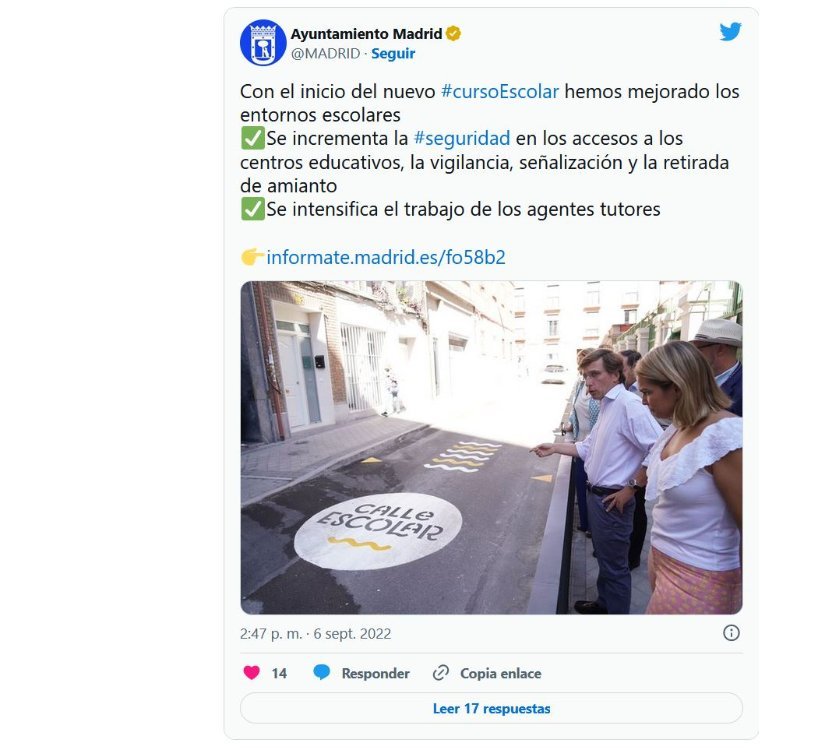
Task: Click the @MADRID handle
Action: click(326, 54)
